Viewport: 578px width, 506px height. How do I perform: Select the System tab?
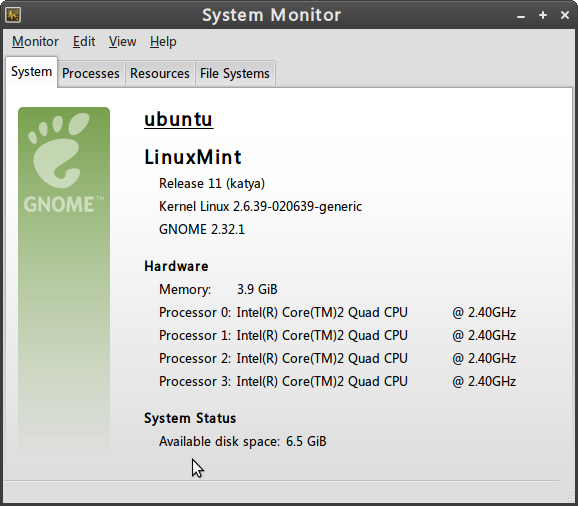pyautogui.click(x=31, y=72)
